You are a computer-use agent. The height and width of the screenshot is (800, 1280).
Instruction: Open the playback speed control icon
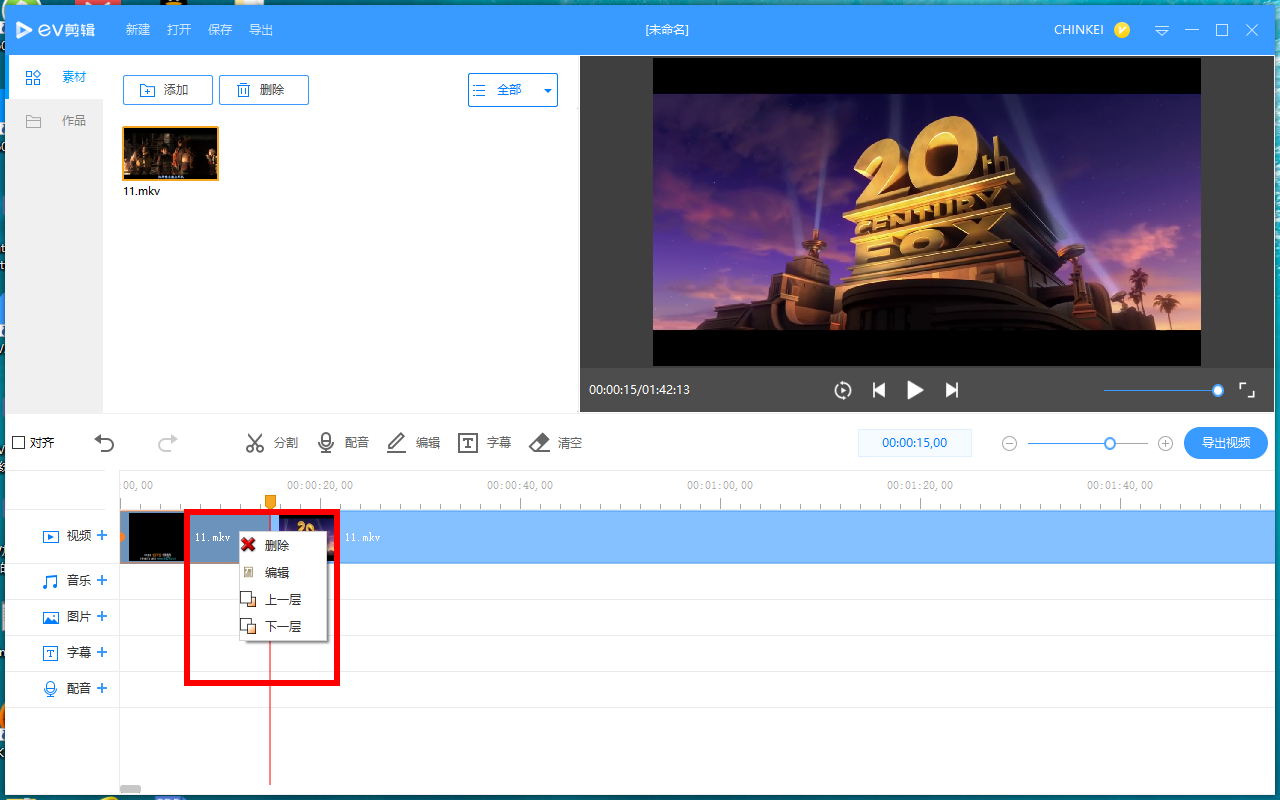[x=842, y=390]
